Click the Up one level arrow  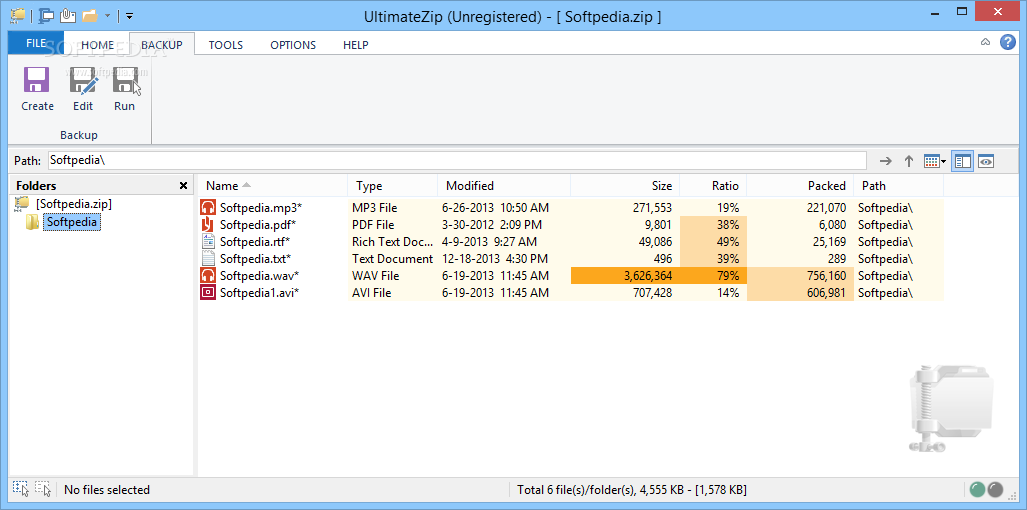point(909,161)
